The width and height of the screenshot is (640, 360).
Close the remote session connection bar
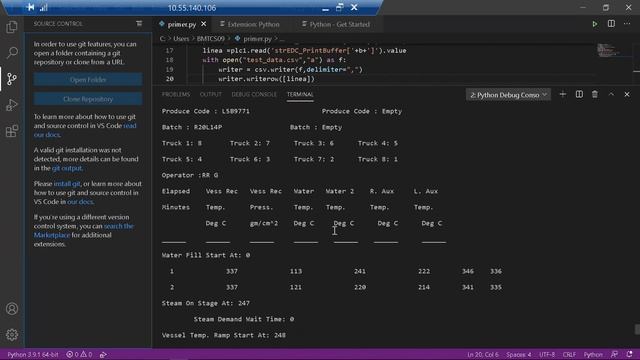[x=354, y=7]
